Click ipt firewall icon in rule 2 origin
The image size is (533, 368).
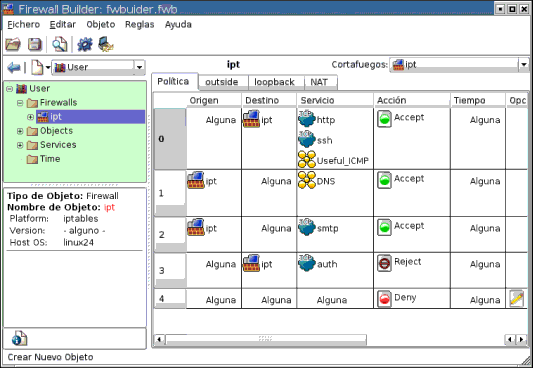coord(196,227)
